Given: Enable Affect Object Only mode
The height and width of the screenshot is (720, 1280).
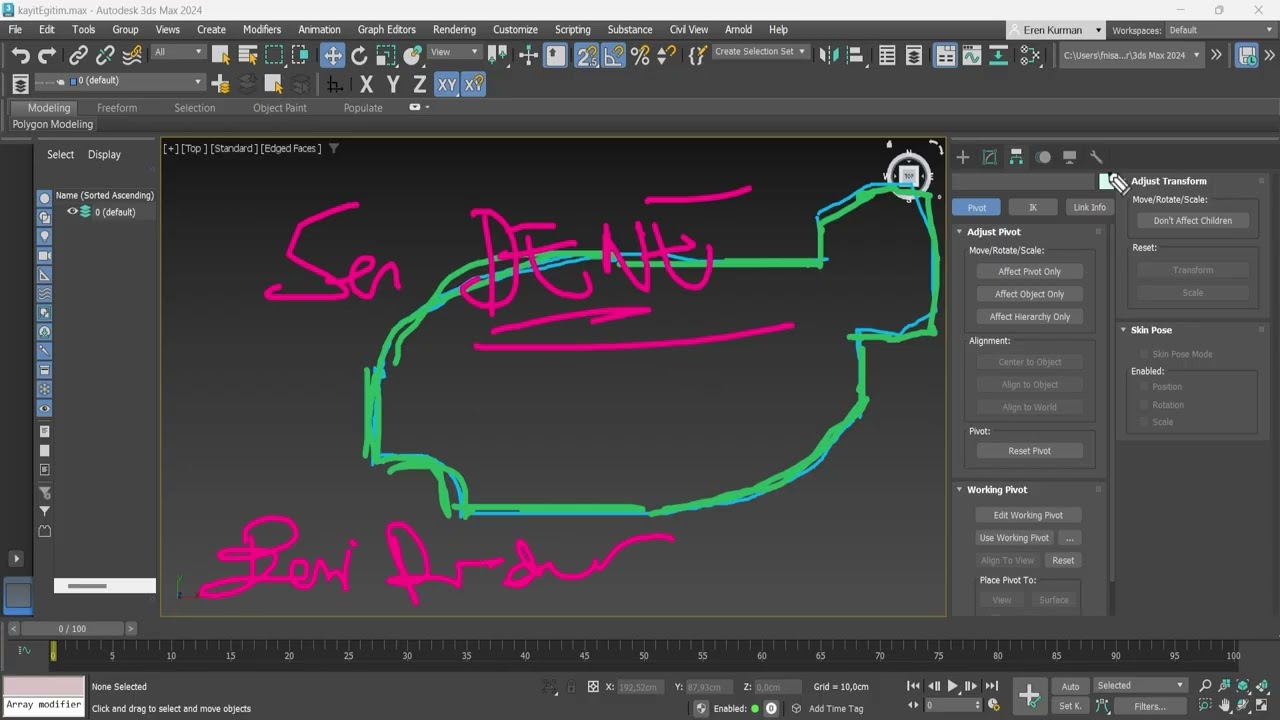Looking at the screenshot, I should coord(1029,294).
